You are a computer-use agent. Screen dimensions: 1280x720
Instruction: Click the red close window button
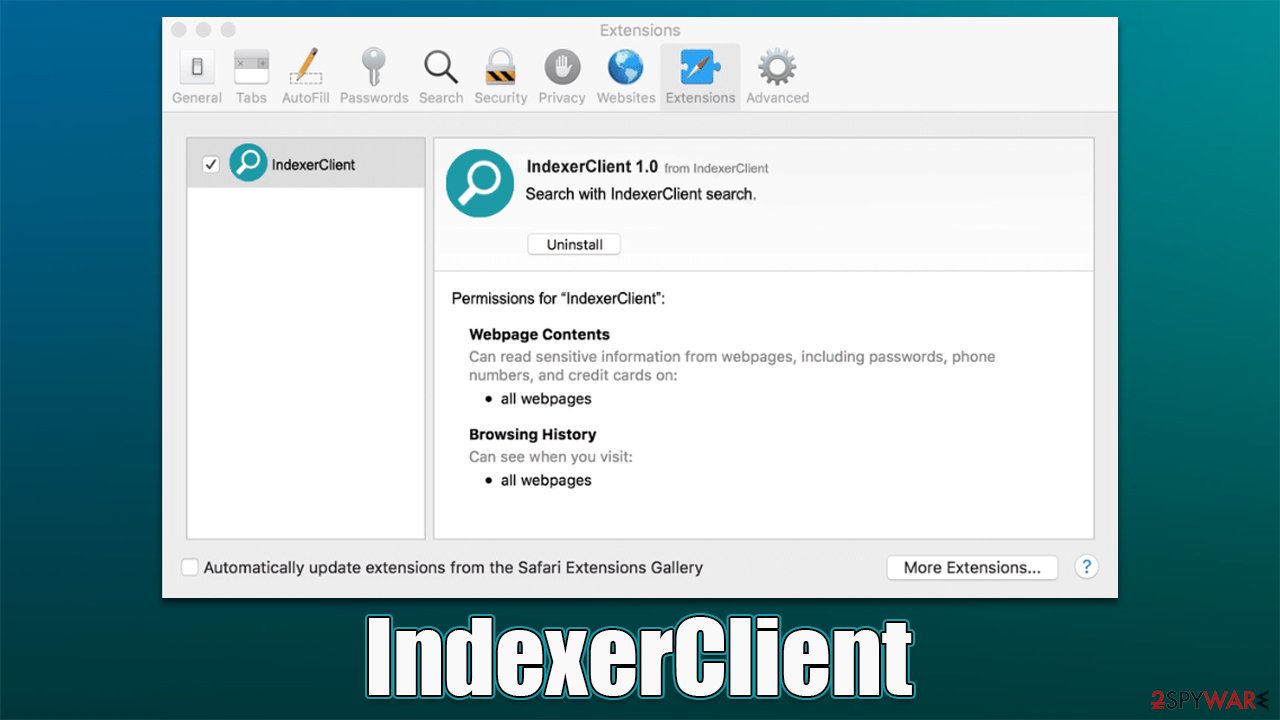click(x=179, y=30)
